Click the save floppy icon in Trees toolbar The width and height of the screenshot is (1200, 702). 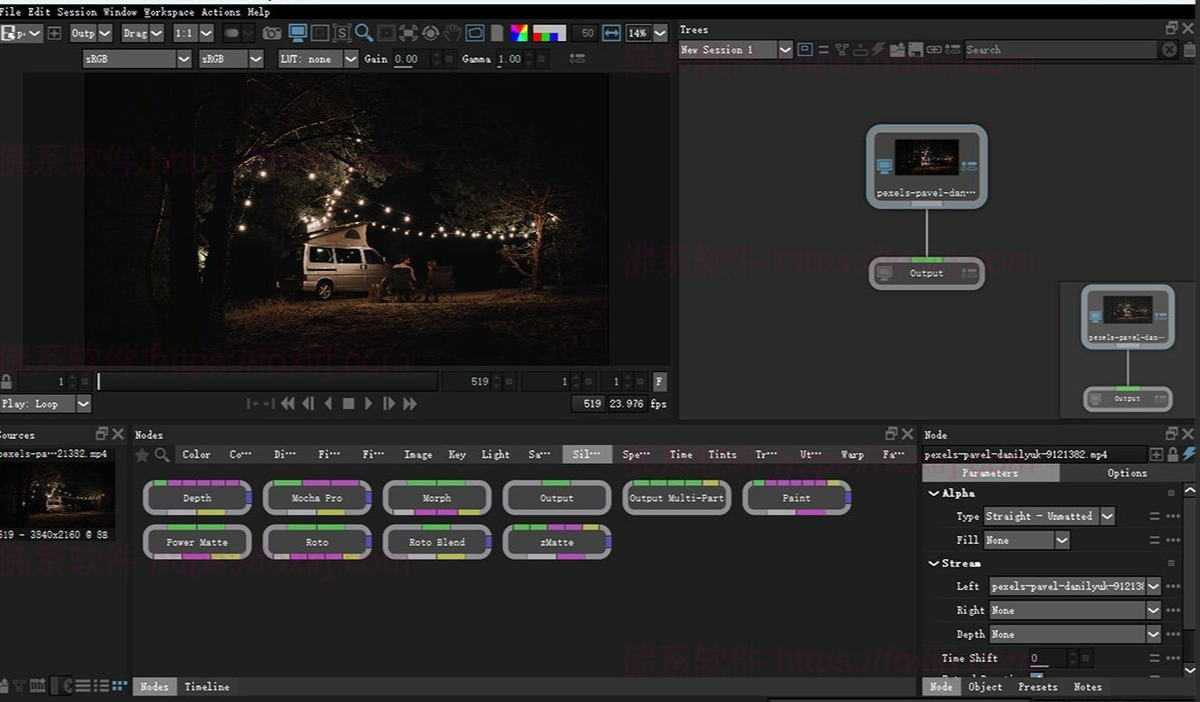tap(914, 49)
